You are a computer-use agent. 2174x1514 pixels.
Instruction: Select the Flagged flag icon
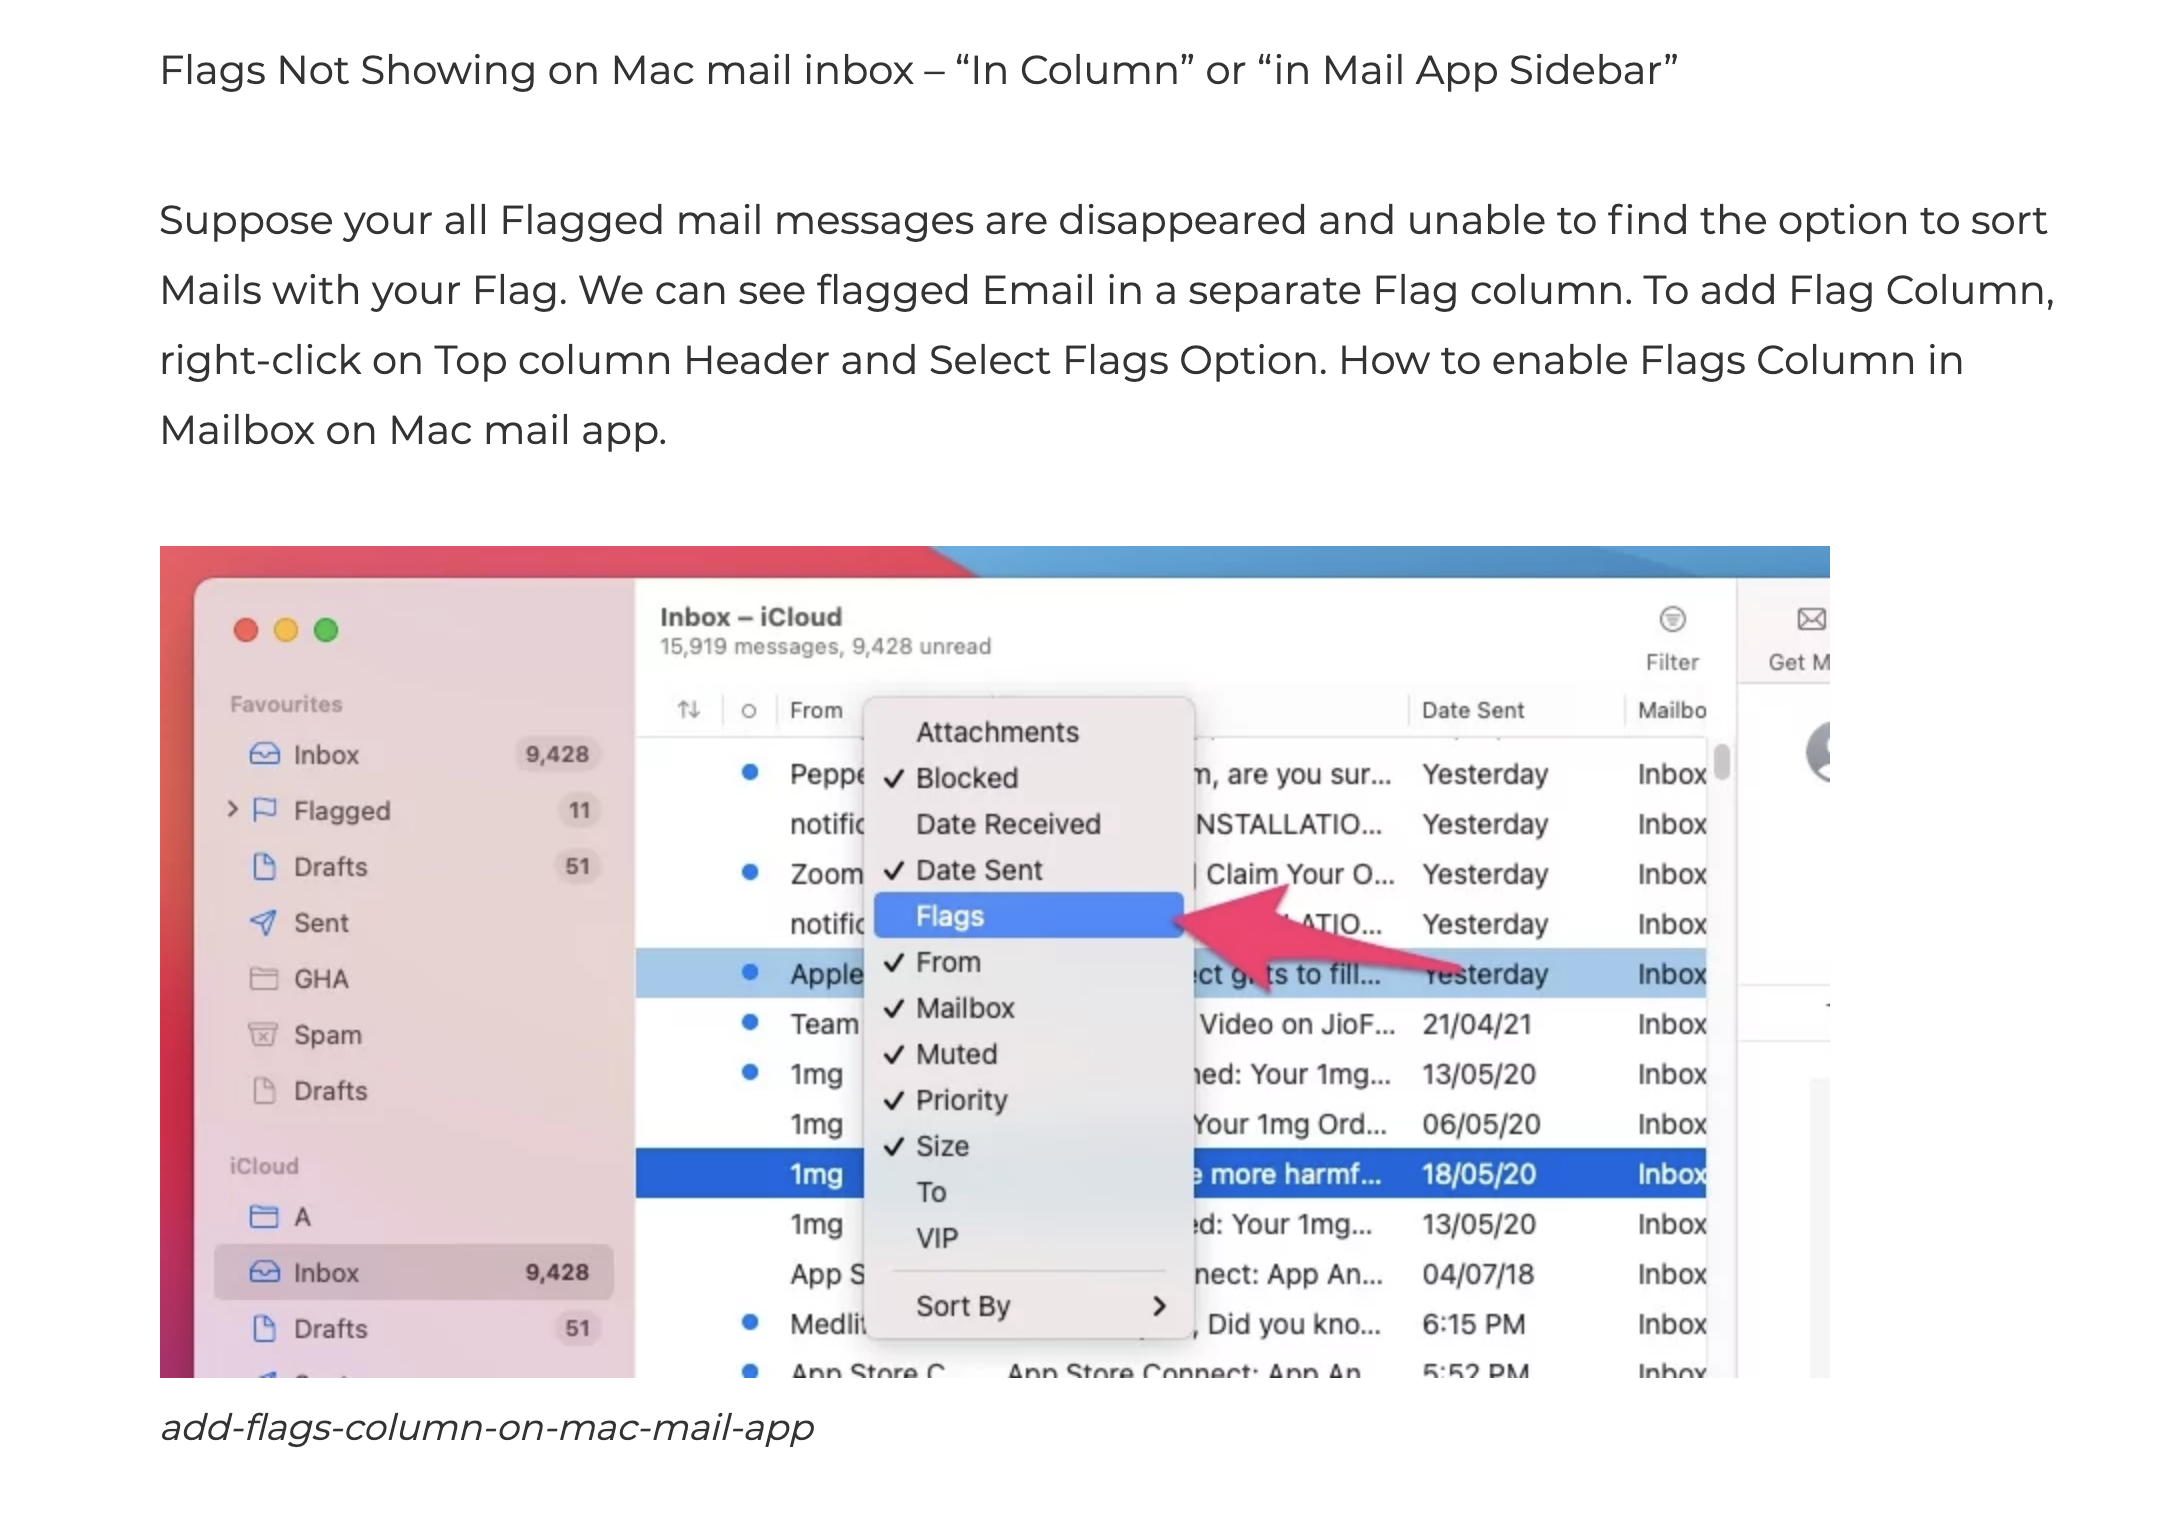[265, 810]
